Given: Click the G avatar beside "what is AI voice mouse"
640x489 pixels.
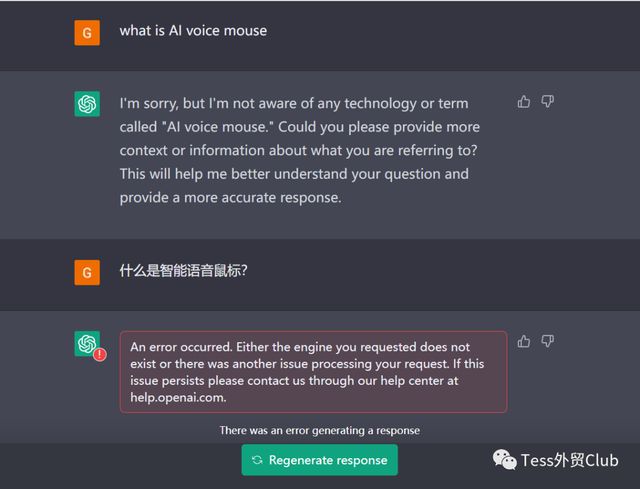Looking at the screenshot, I should click(x=87, y=32).
